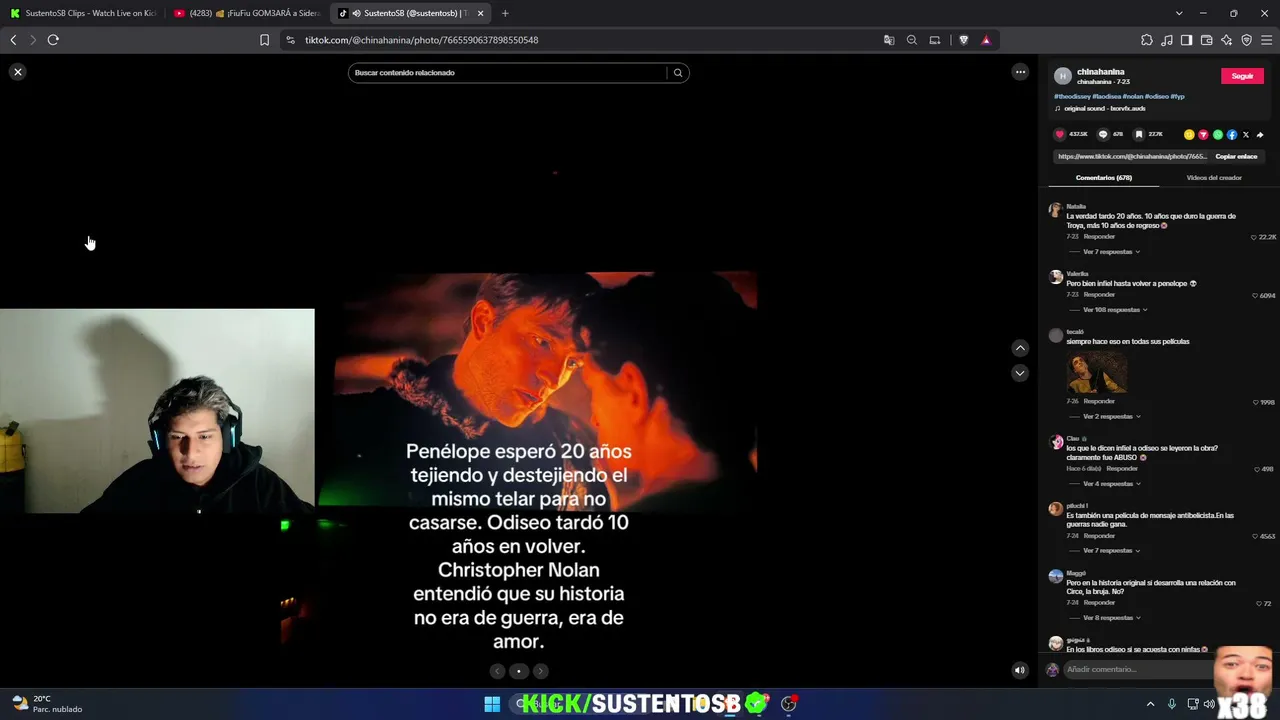Show previous photo in slideshow
1280x720 pixels.
(x=497, y=671)
